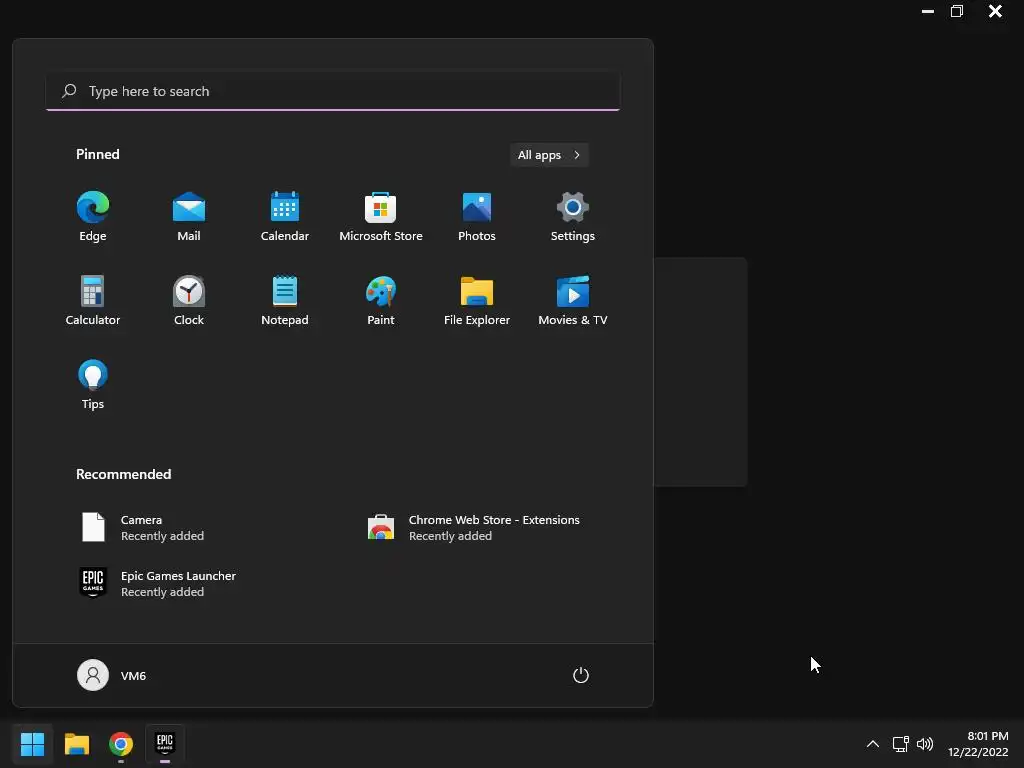Click 'Recently added' under Epic Games Launcher
1024x768 pixels.
tap(162, 592)
